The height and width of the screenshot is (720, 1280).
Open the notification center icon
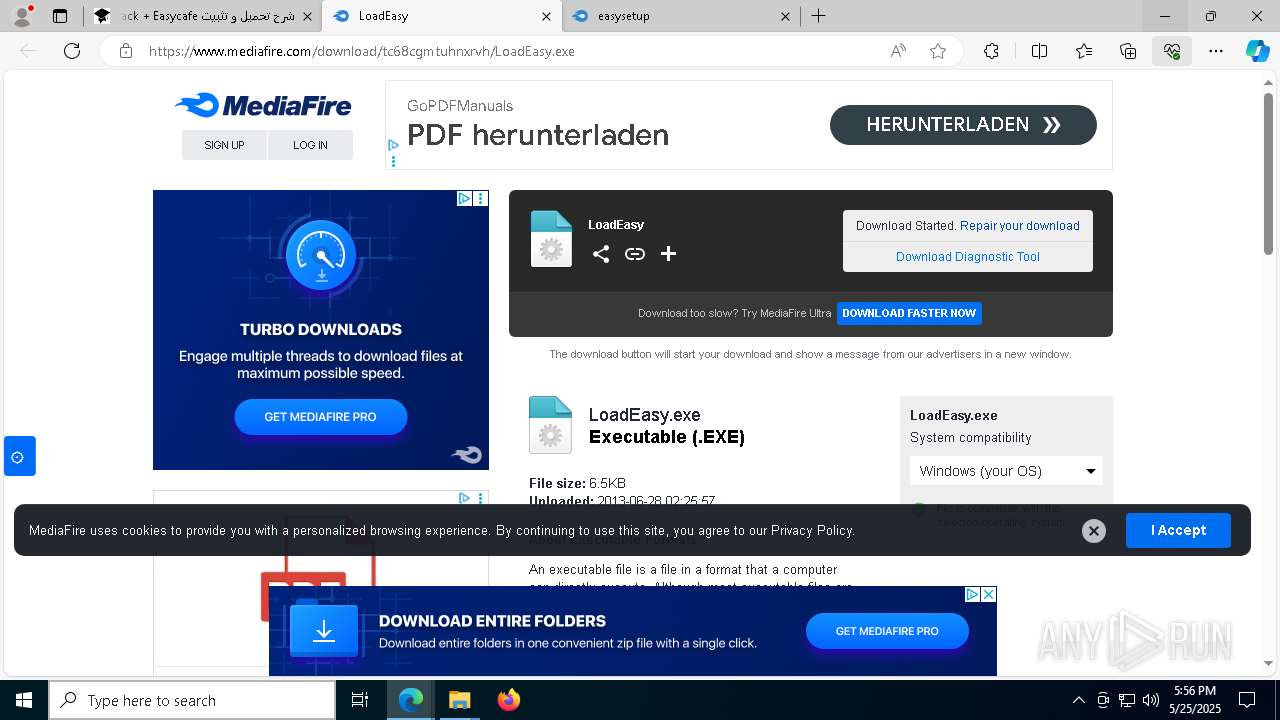1247,700
